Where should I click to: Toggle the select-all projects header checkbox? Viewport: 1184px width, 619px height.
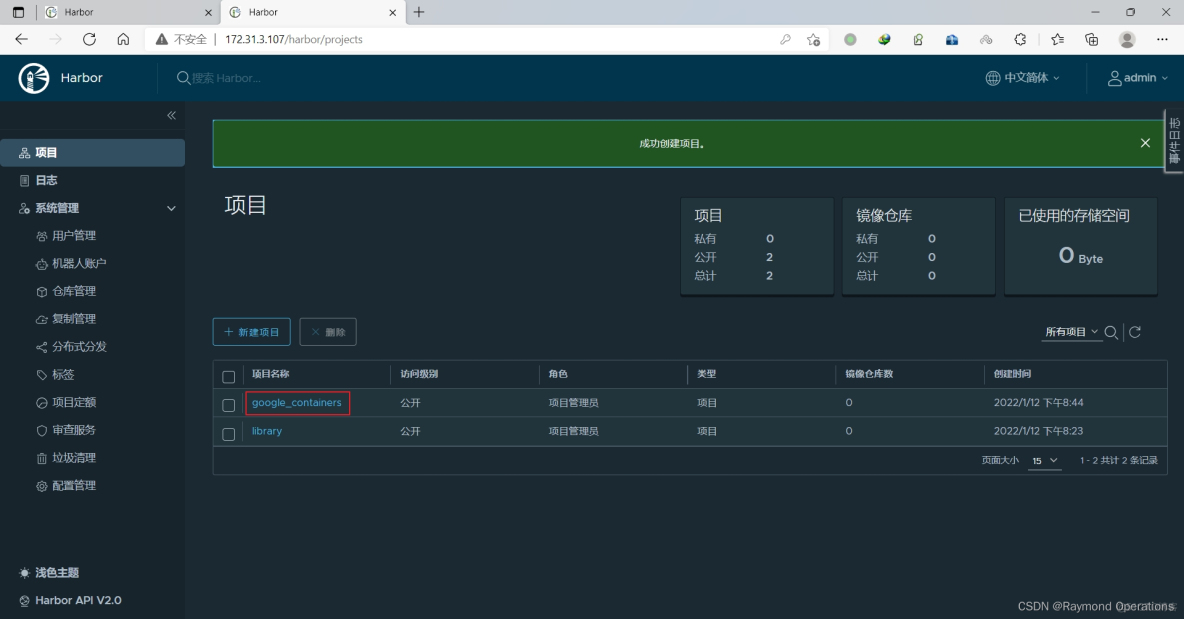coord(229,376)
